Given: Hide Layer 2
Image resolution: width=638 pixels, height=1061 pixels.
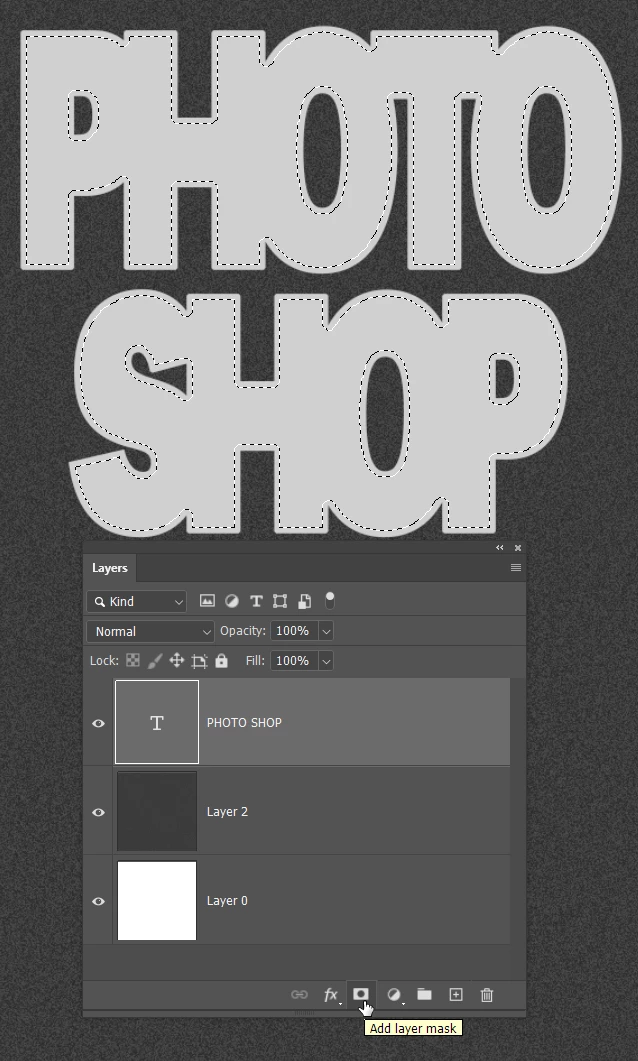Looking at the screenshot, I should tap(98, 812).
